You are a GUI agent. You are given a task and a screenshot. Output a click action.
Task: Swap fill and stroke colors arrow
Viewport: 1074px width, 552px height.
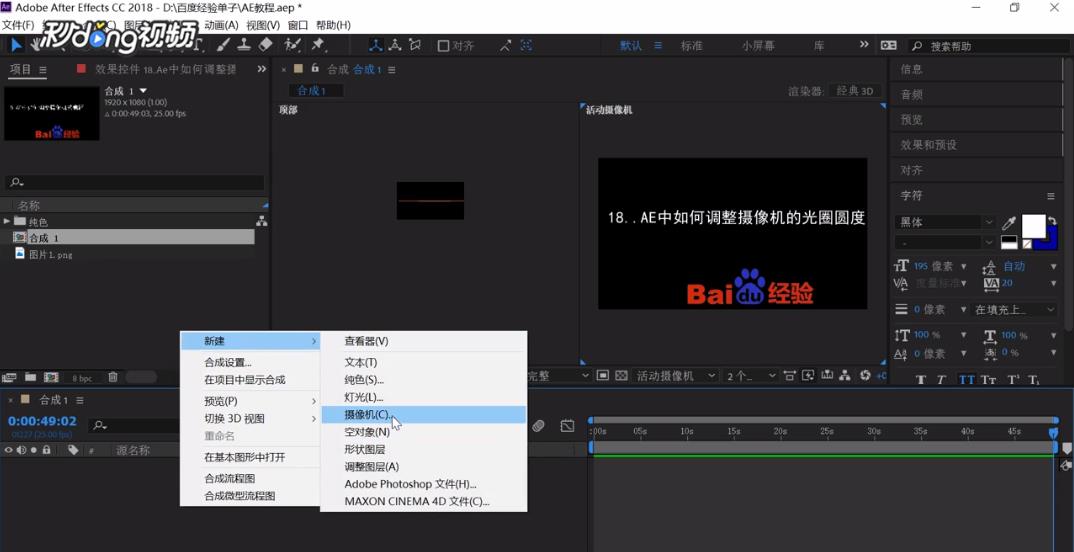click(x=1051, y=221)
